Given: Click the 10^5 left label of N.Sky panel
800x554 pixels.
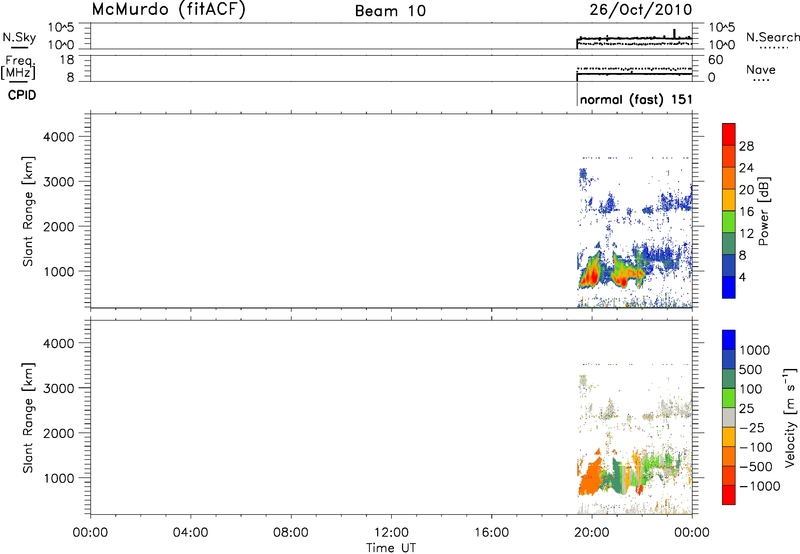Looking at the screenshot, I should click(61, 28).
